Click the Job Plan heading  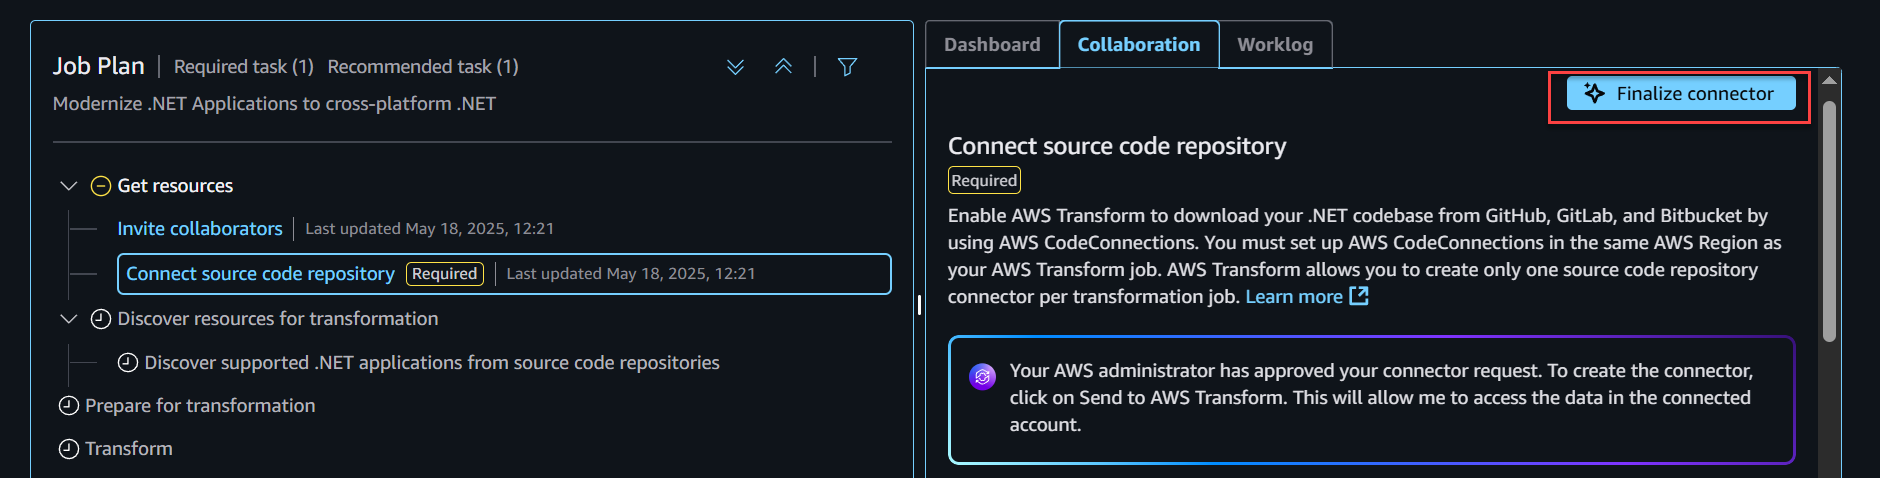click(99, 66)
